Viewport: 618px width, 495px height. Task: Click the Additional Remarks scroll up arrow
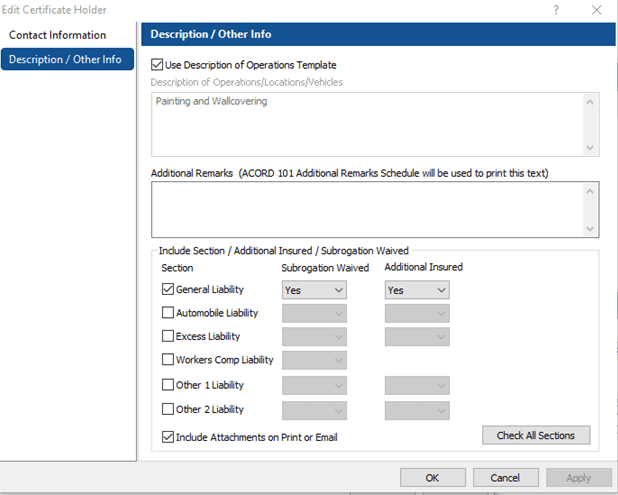tap(590, 192)
